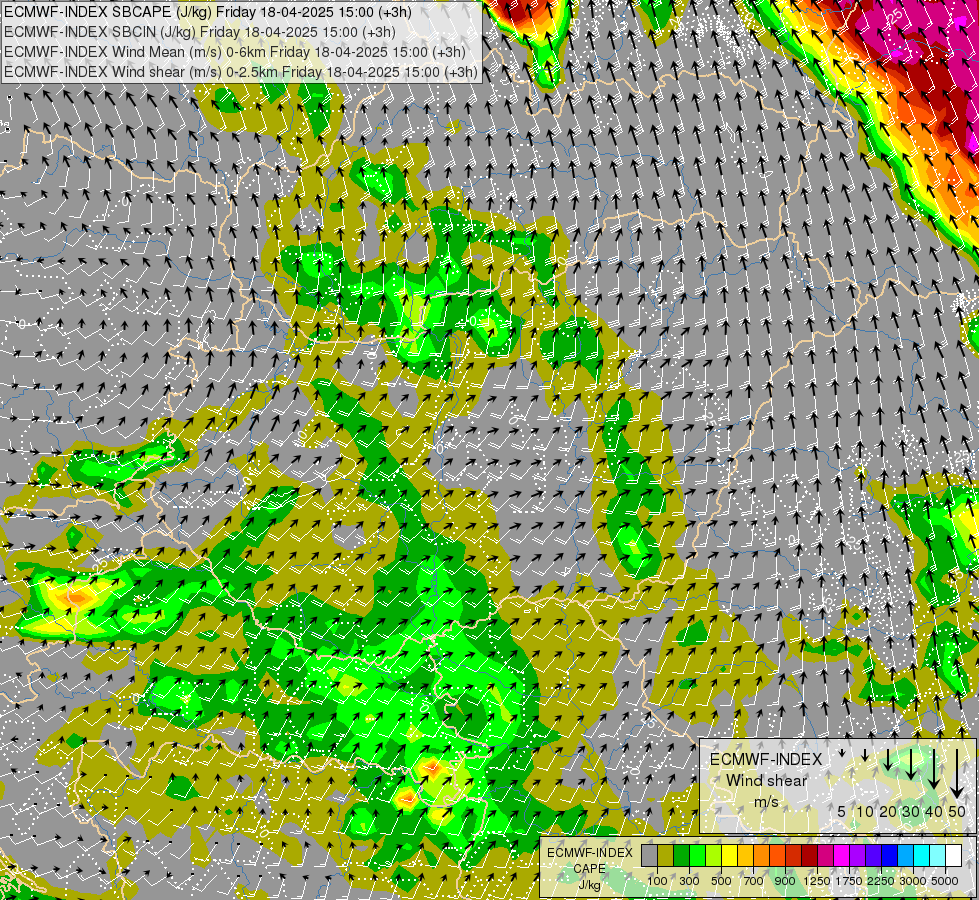
Task: Select the lime yellow-green CAPE legend swatch
Action: click(x=714, y=855)
